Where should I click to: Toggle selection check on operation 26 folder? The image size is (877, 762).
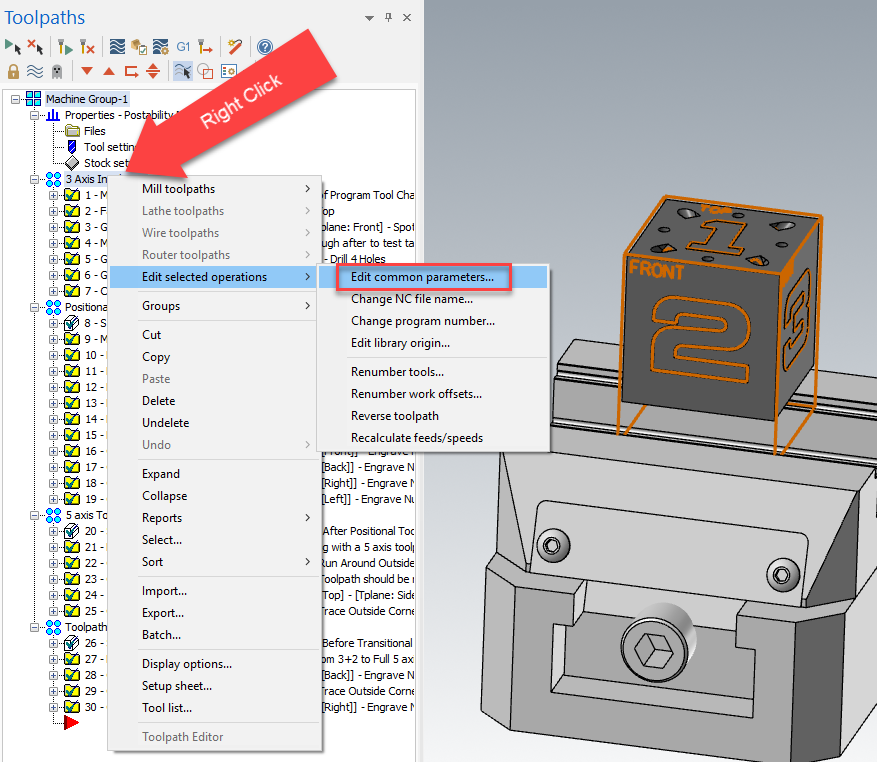tap(72, 643)
